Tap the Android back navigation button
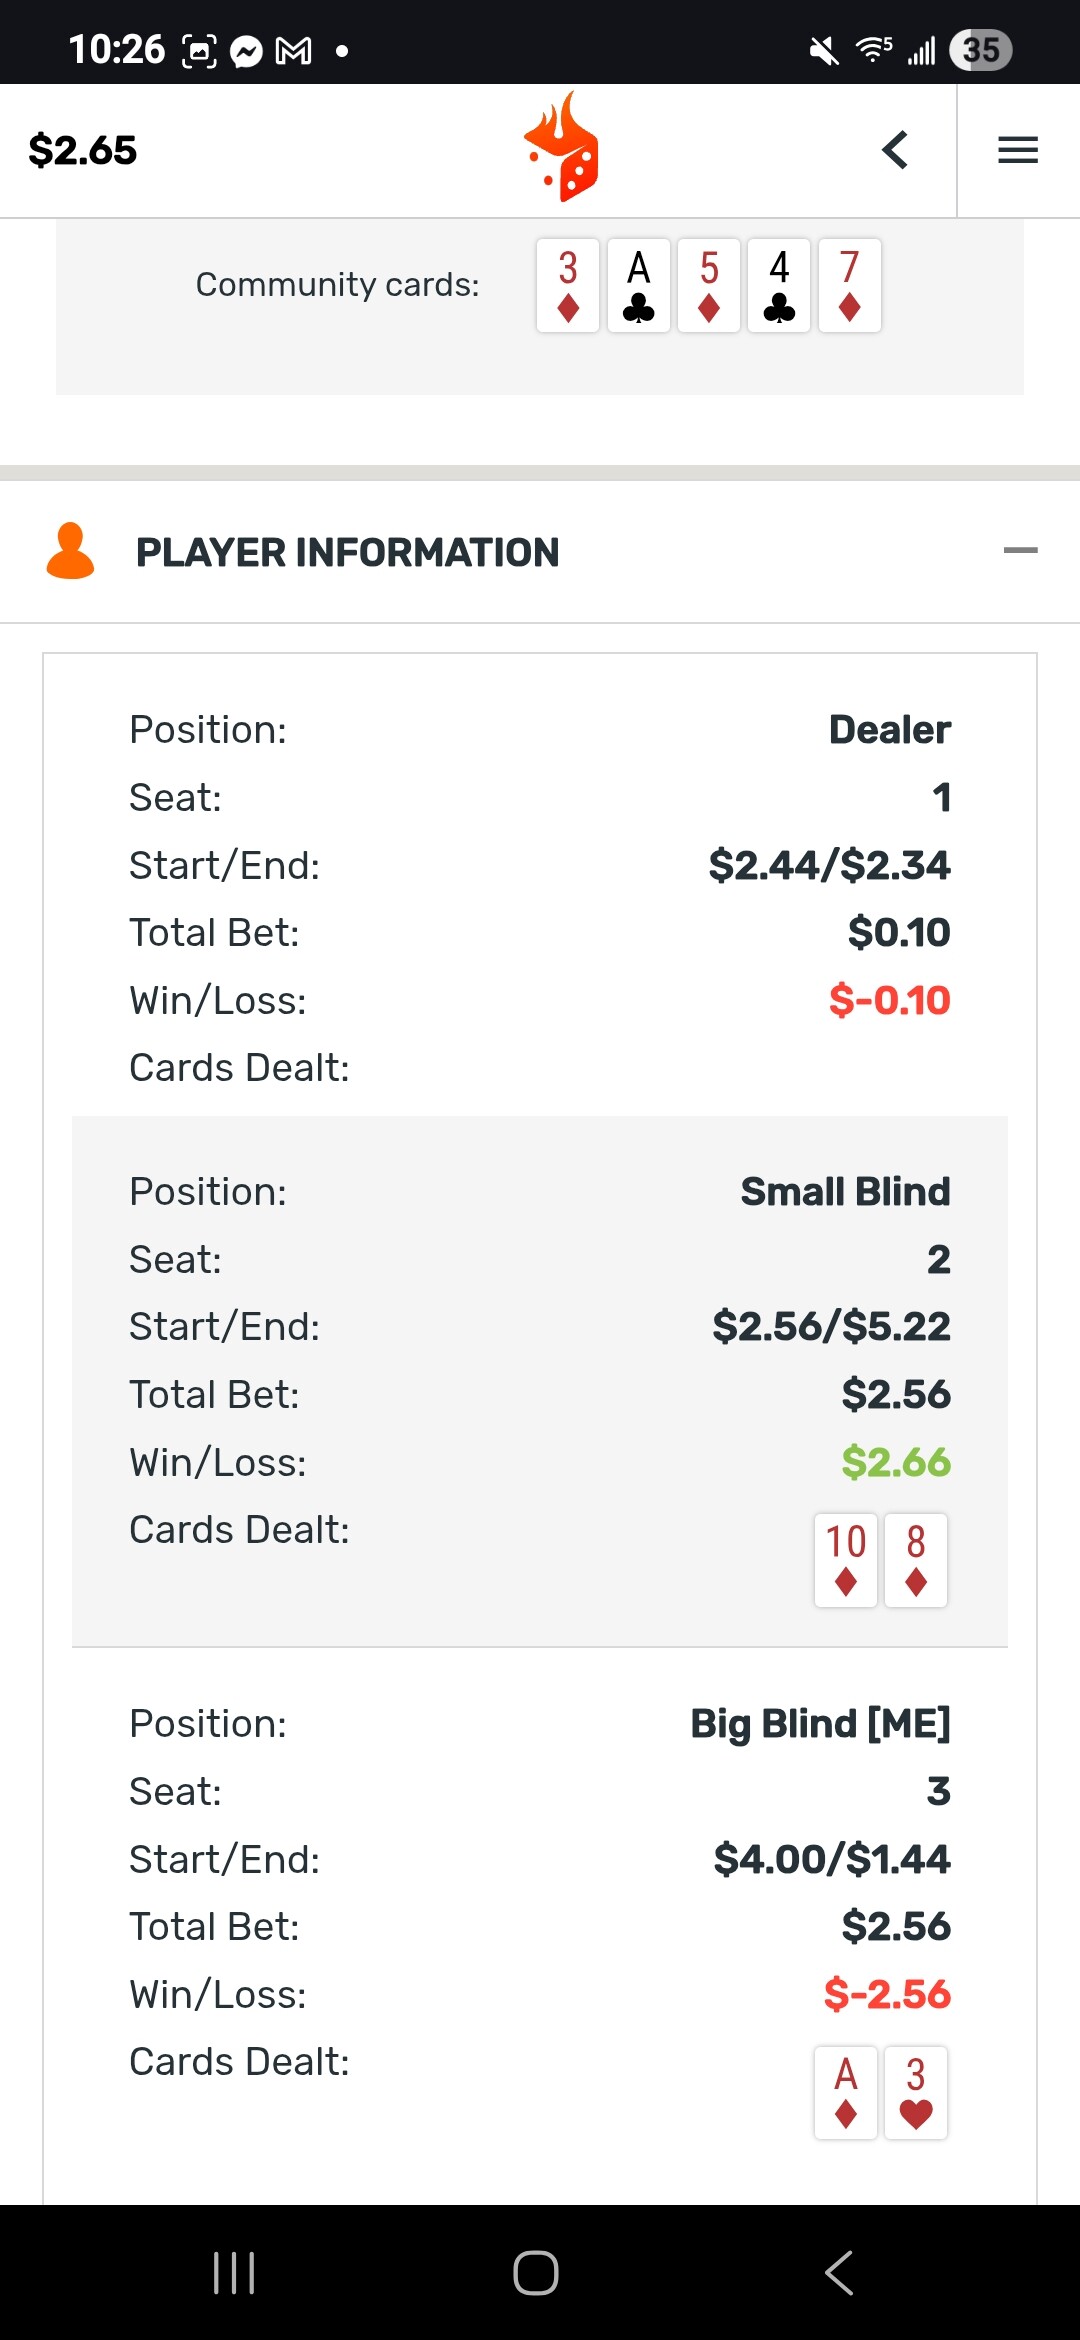Viewport: 1080px width, 2340px height. coord(839,2272)
